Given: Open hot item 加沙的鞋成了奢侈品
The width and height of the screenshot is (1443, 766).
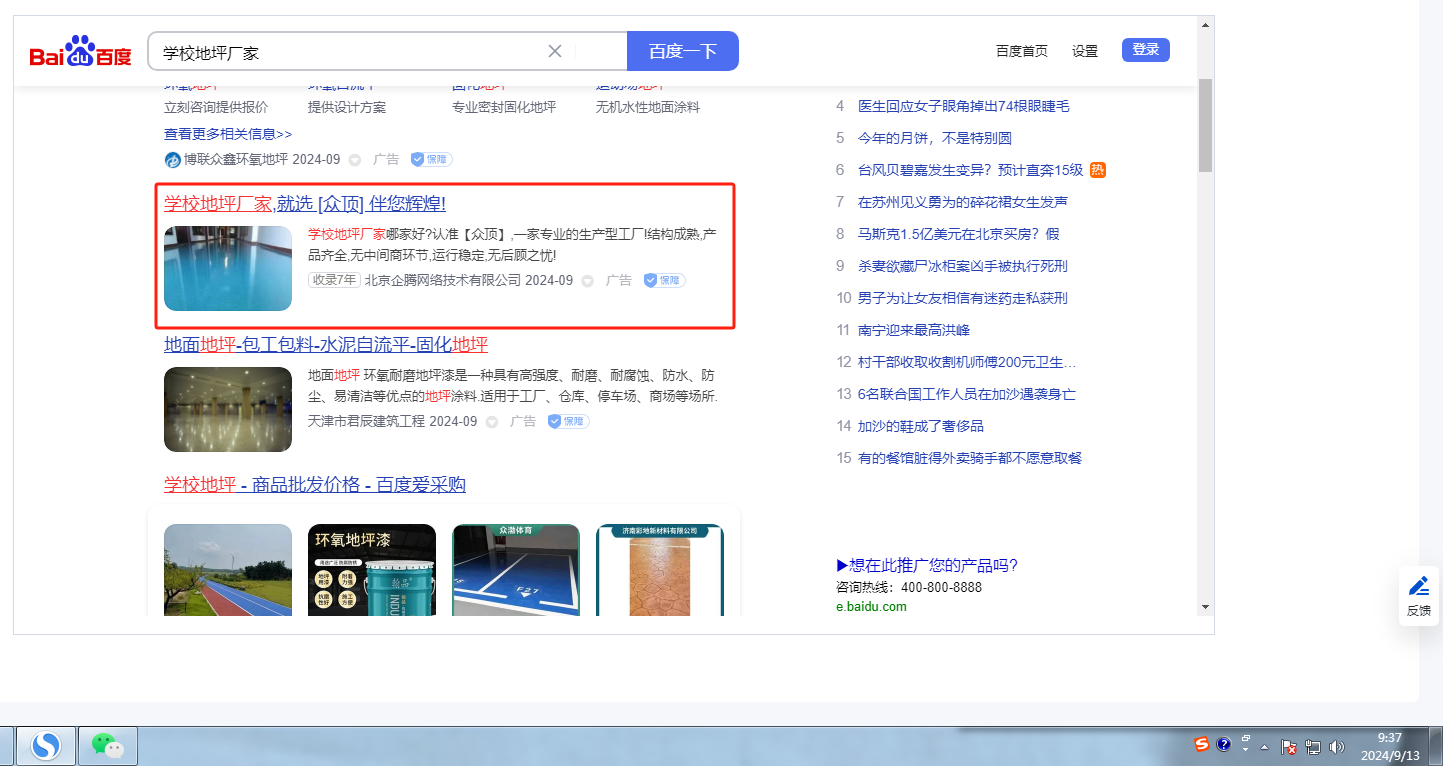Looking at the screenshot, I should (921, 426).
